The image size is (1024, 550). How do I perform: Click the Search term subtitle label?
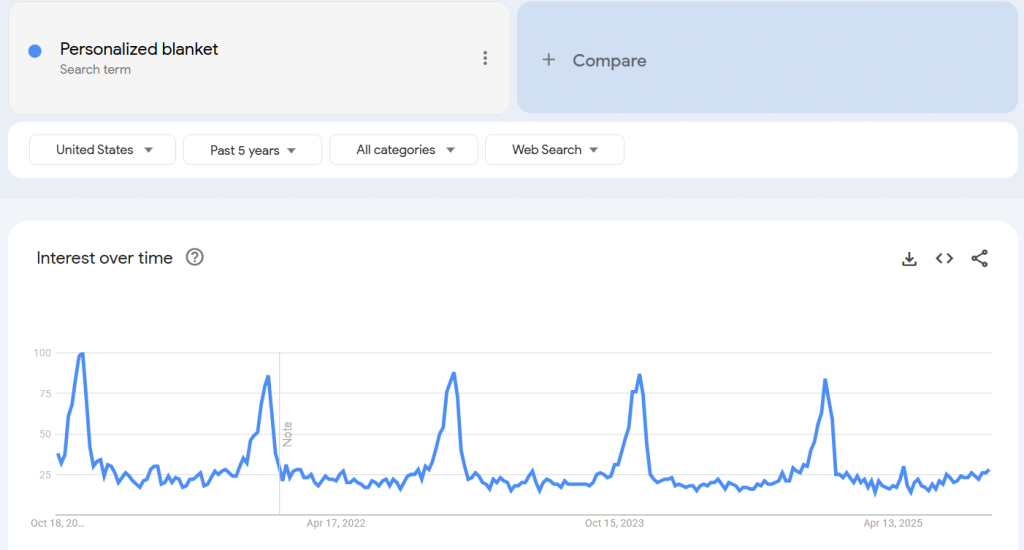pos(95,70)
